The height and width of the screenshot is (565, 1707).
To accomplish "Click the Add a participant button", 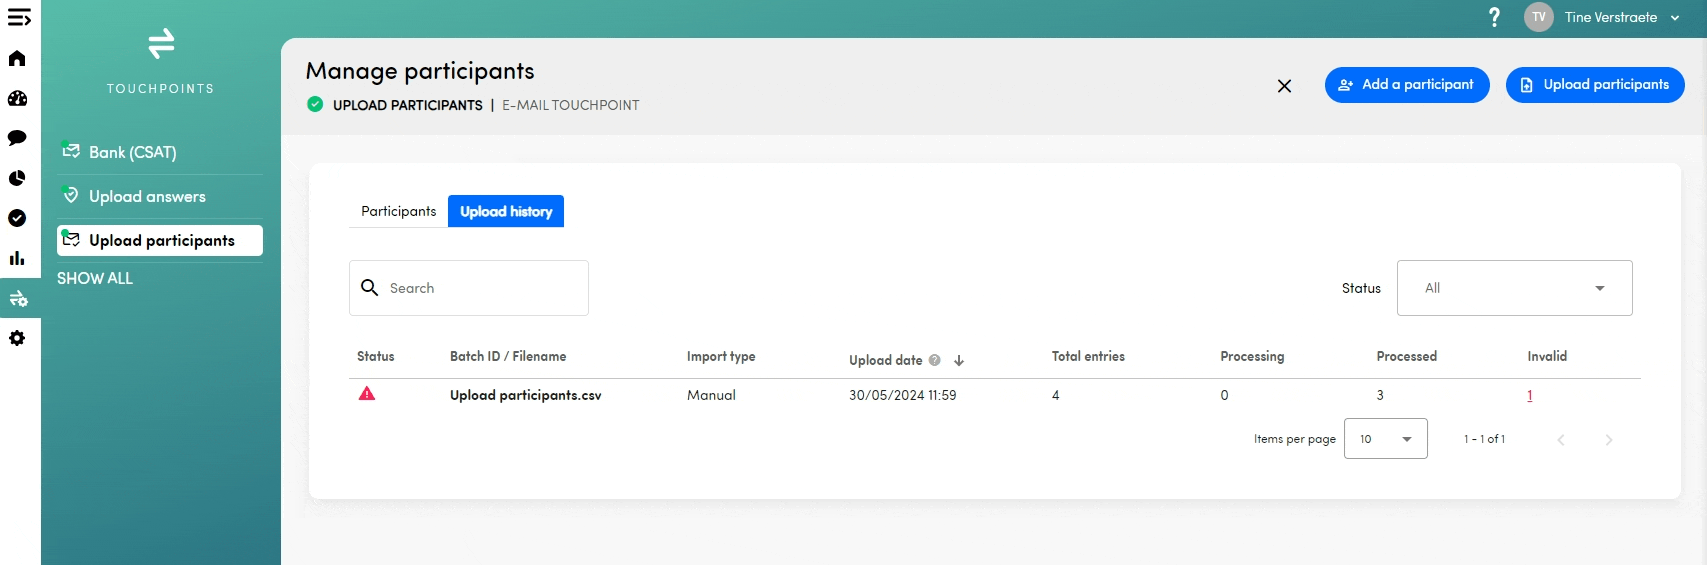I will (1407, 85).
